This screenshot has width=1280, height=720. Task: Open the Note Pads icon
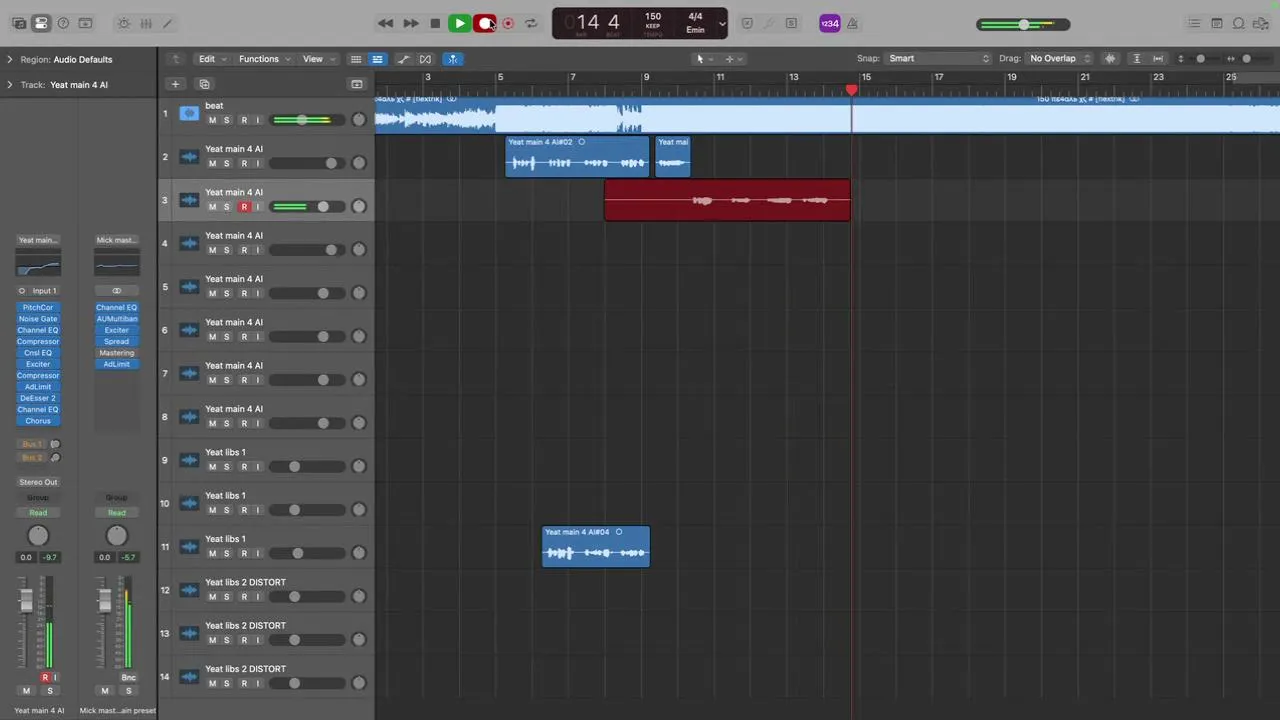click(1217, 23)
